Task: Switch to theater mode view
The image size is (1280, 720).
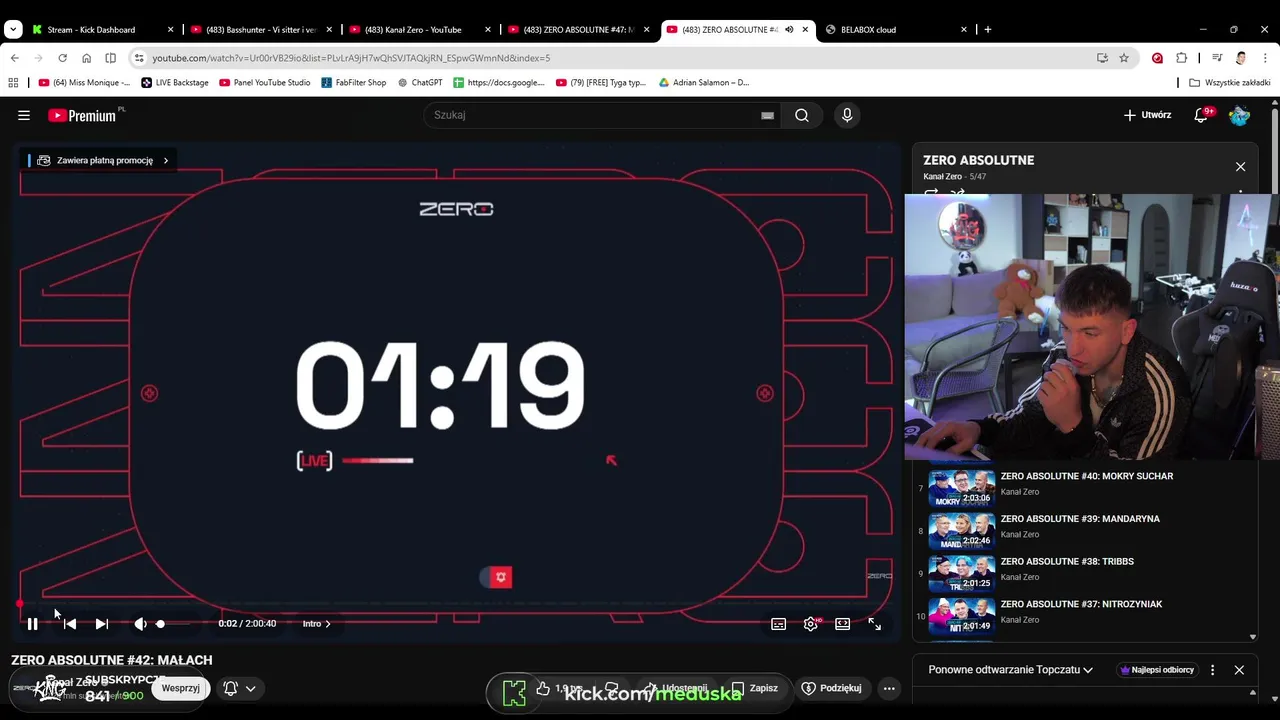Action: 843,624
